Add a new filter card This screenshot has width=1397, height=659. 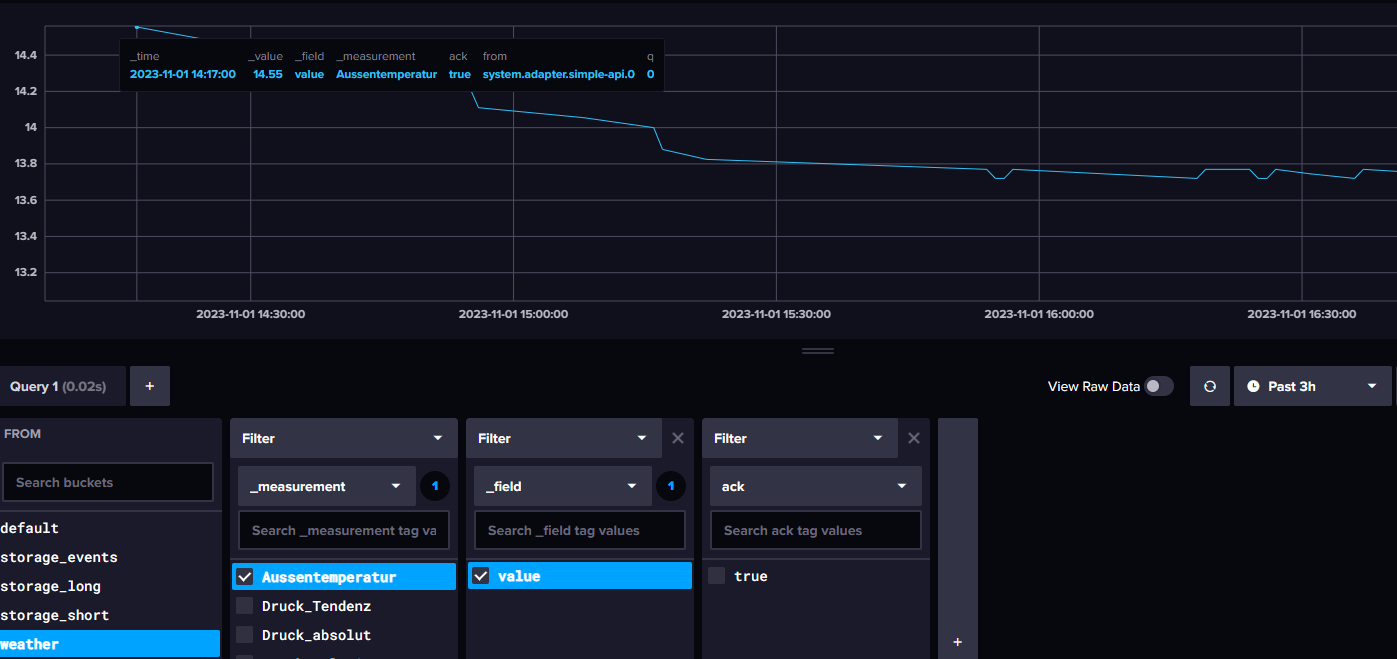tap(957, 642)
